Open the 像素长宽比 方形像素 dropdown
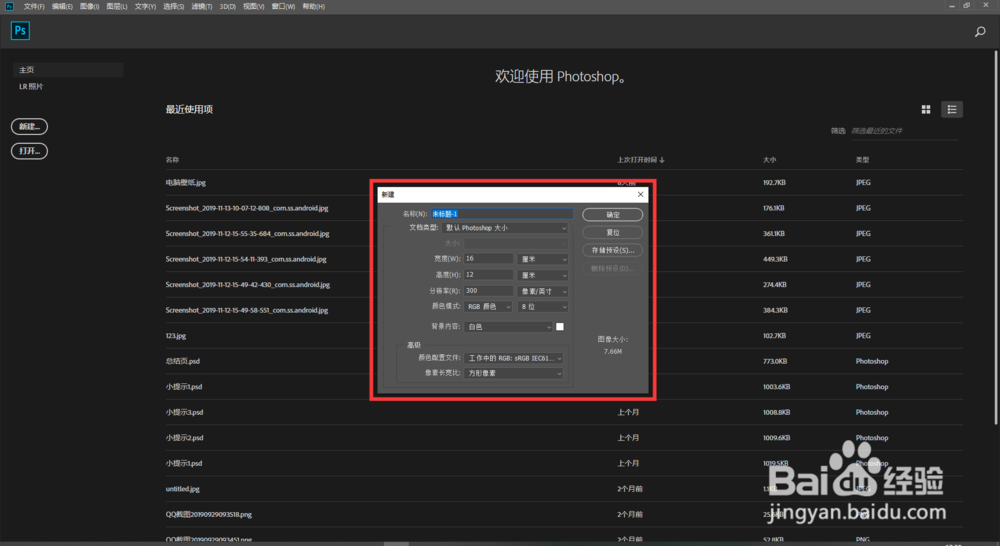This screenshot has width=1000, height=546. click(x=513, y=373)
